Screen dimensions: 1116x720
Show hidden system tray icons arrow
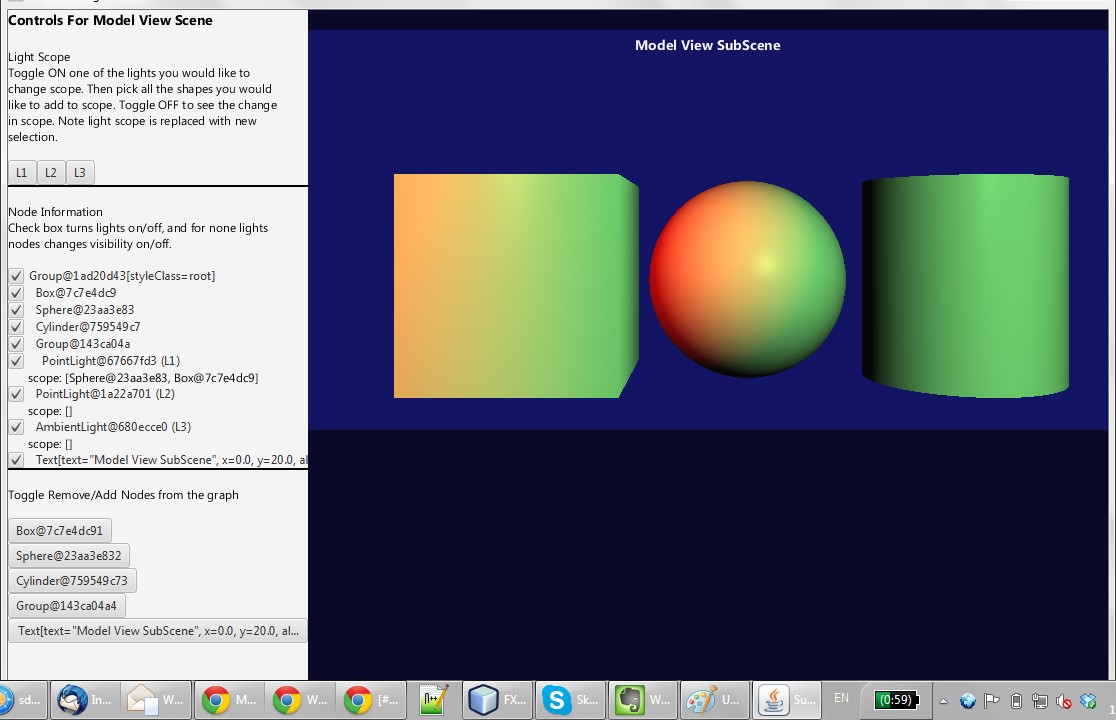(x=942, y=701)
